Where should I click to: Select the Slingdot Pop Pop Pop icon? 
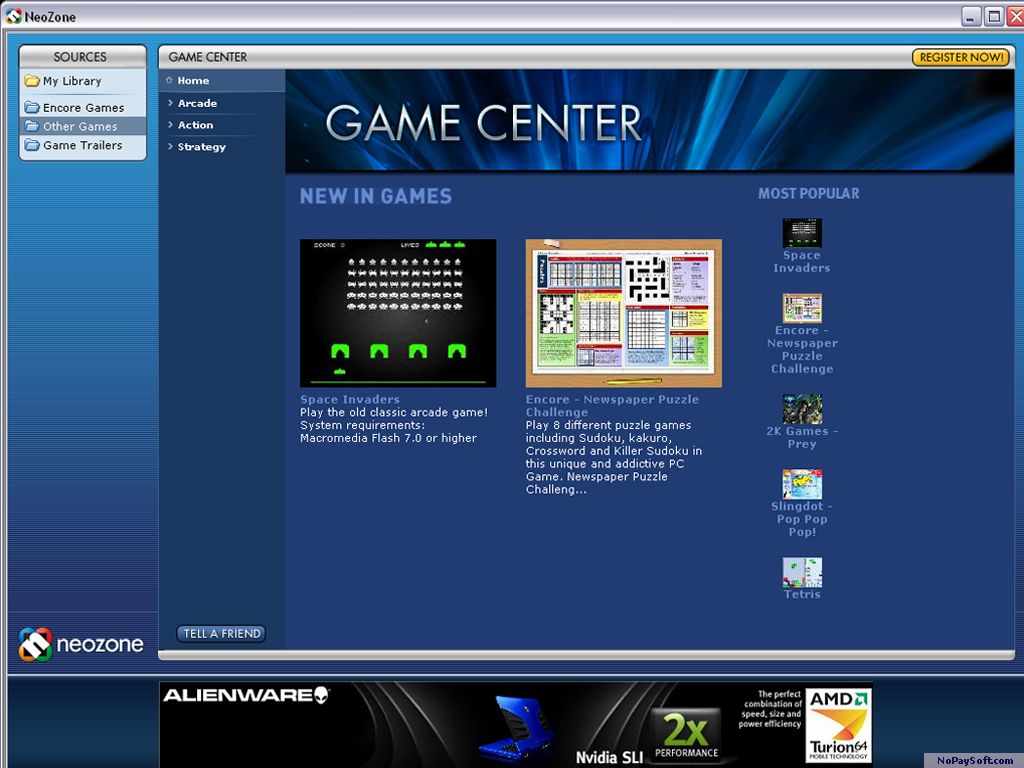802,484
